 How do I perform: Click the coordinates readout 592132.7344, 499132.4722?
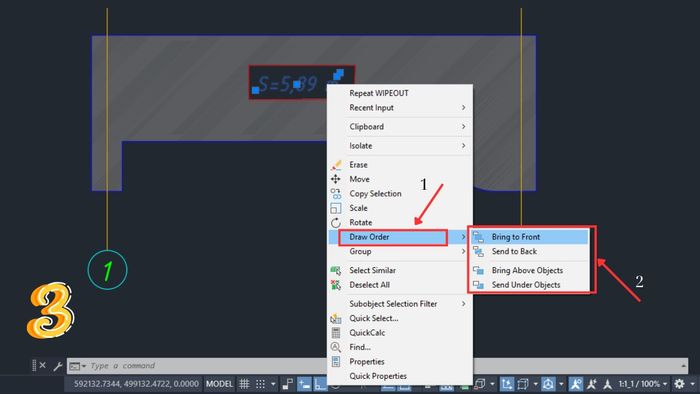coord(136,384)
